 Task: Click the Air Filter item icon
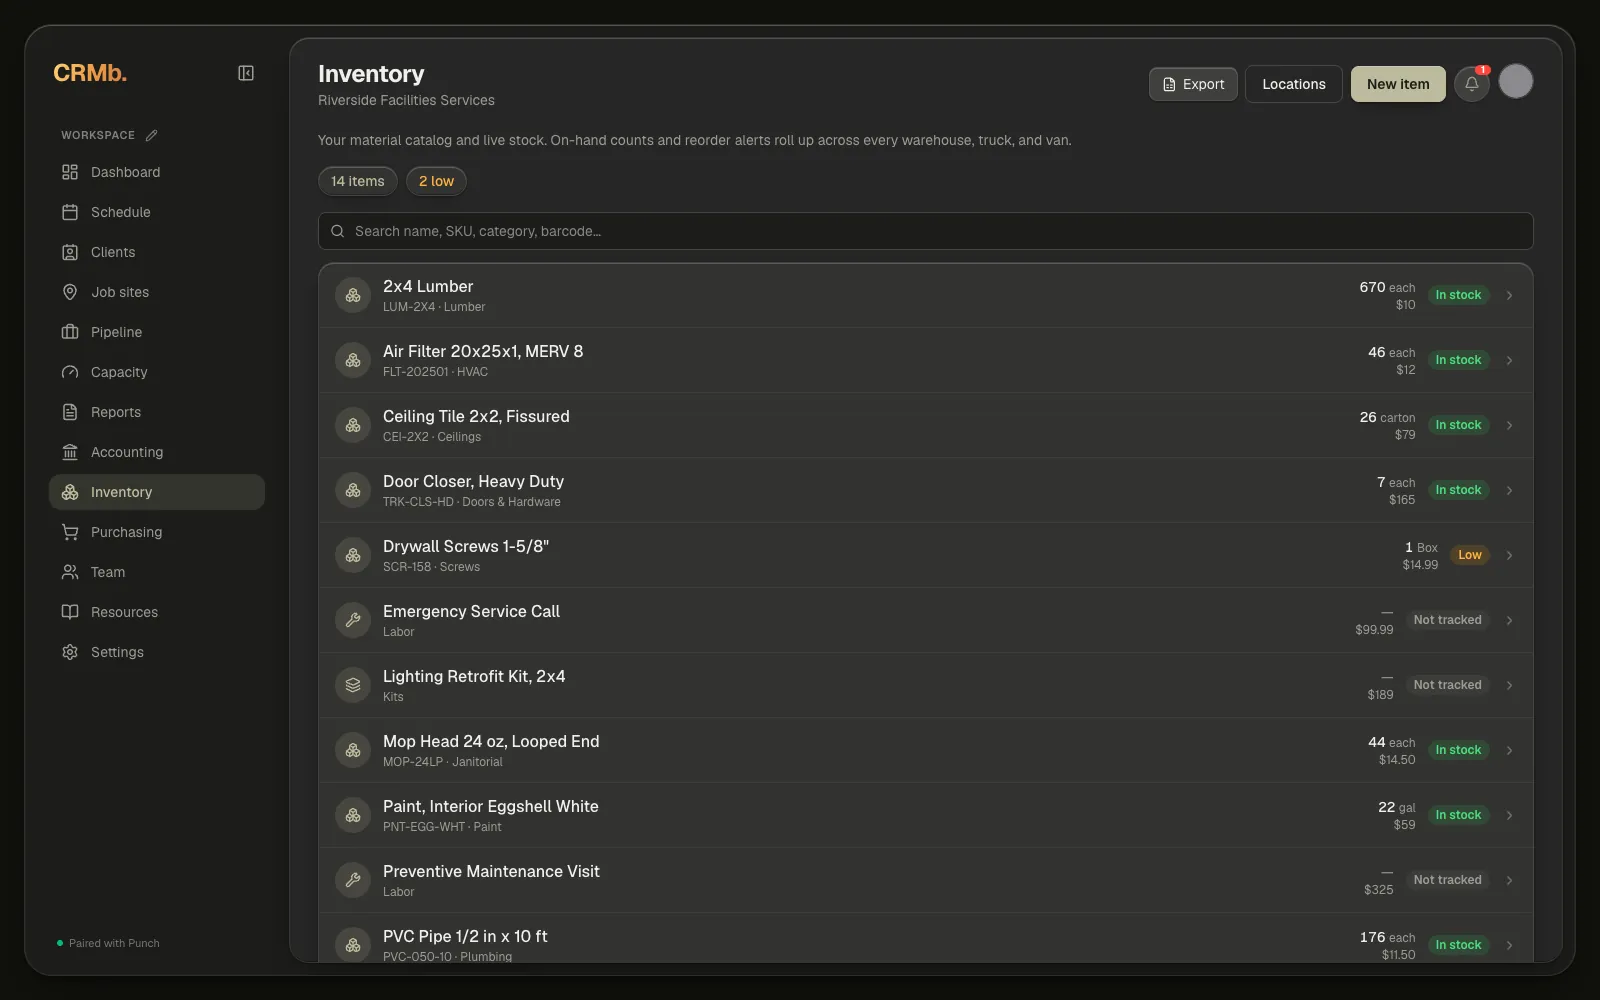pyautogui.click(x=353, y=360)
